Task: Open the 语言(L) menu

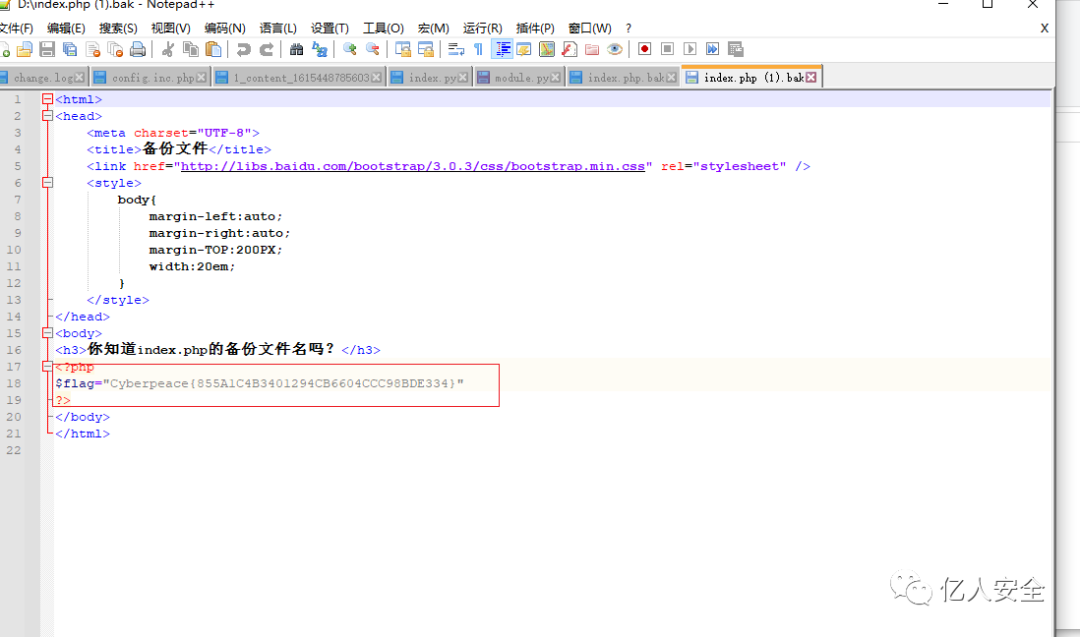Action: coord(278,28)
